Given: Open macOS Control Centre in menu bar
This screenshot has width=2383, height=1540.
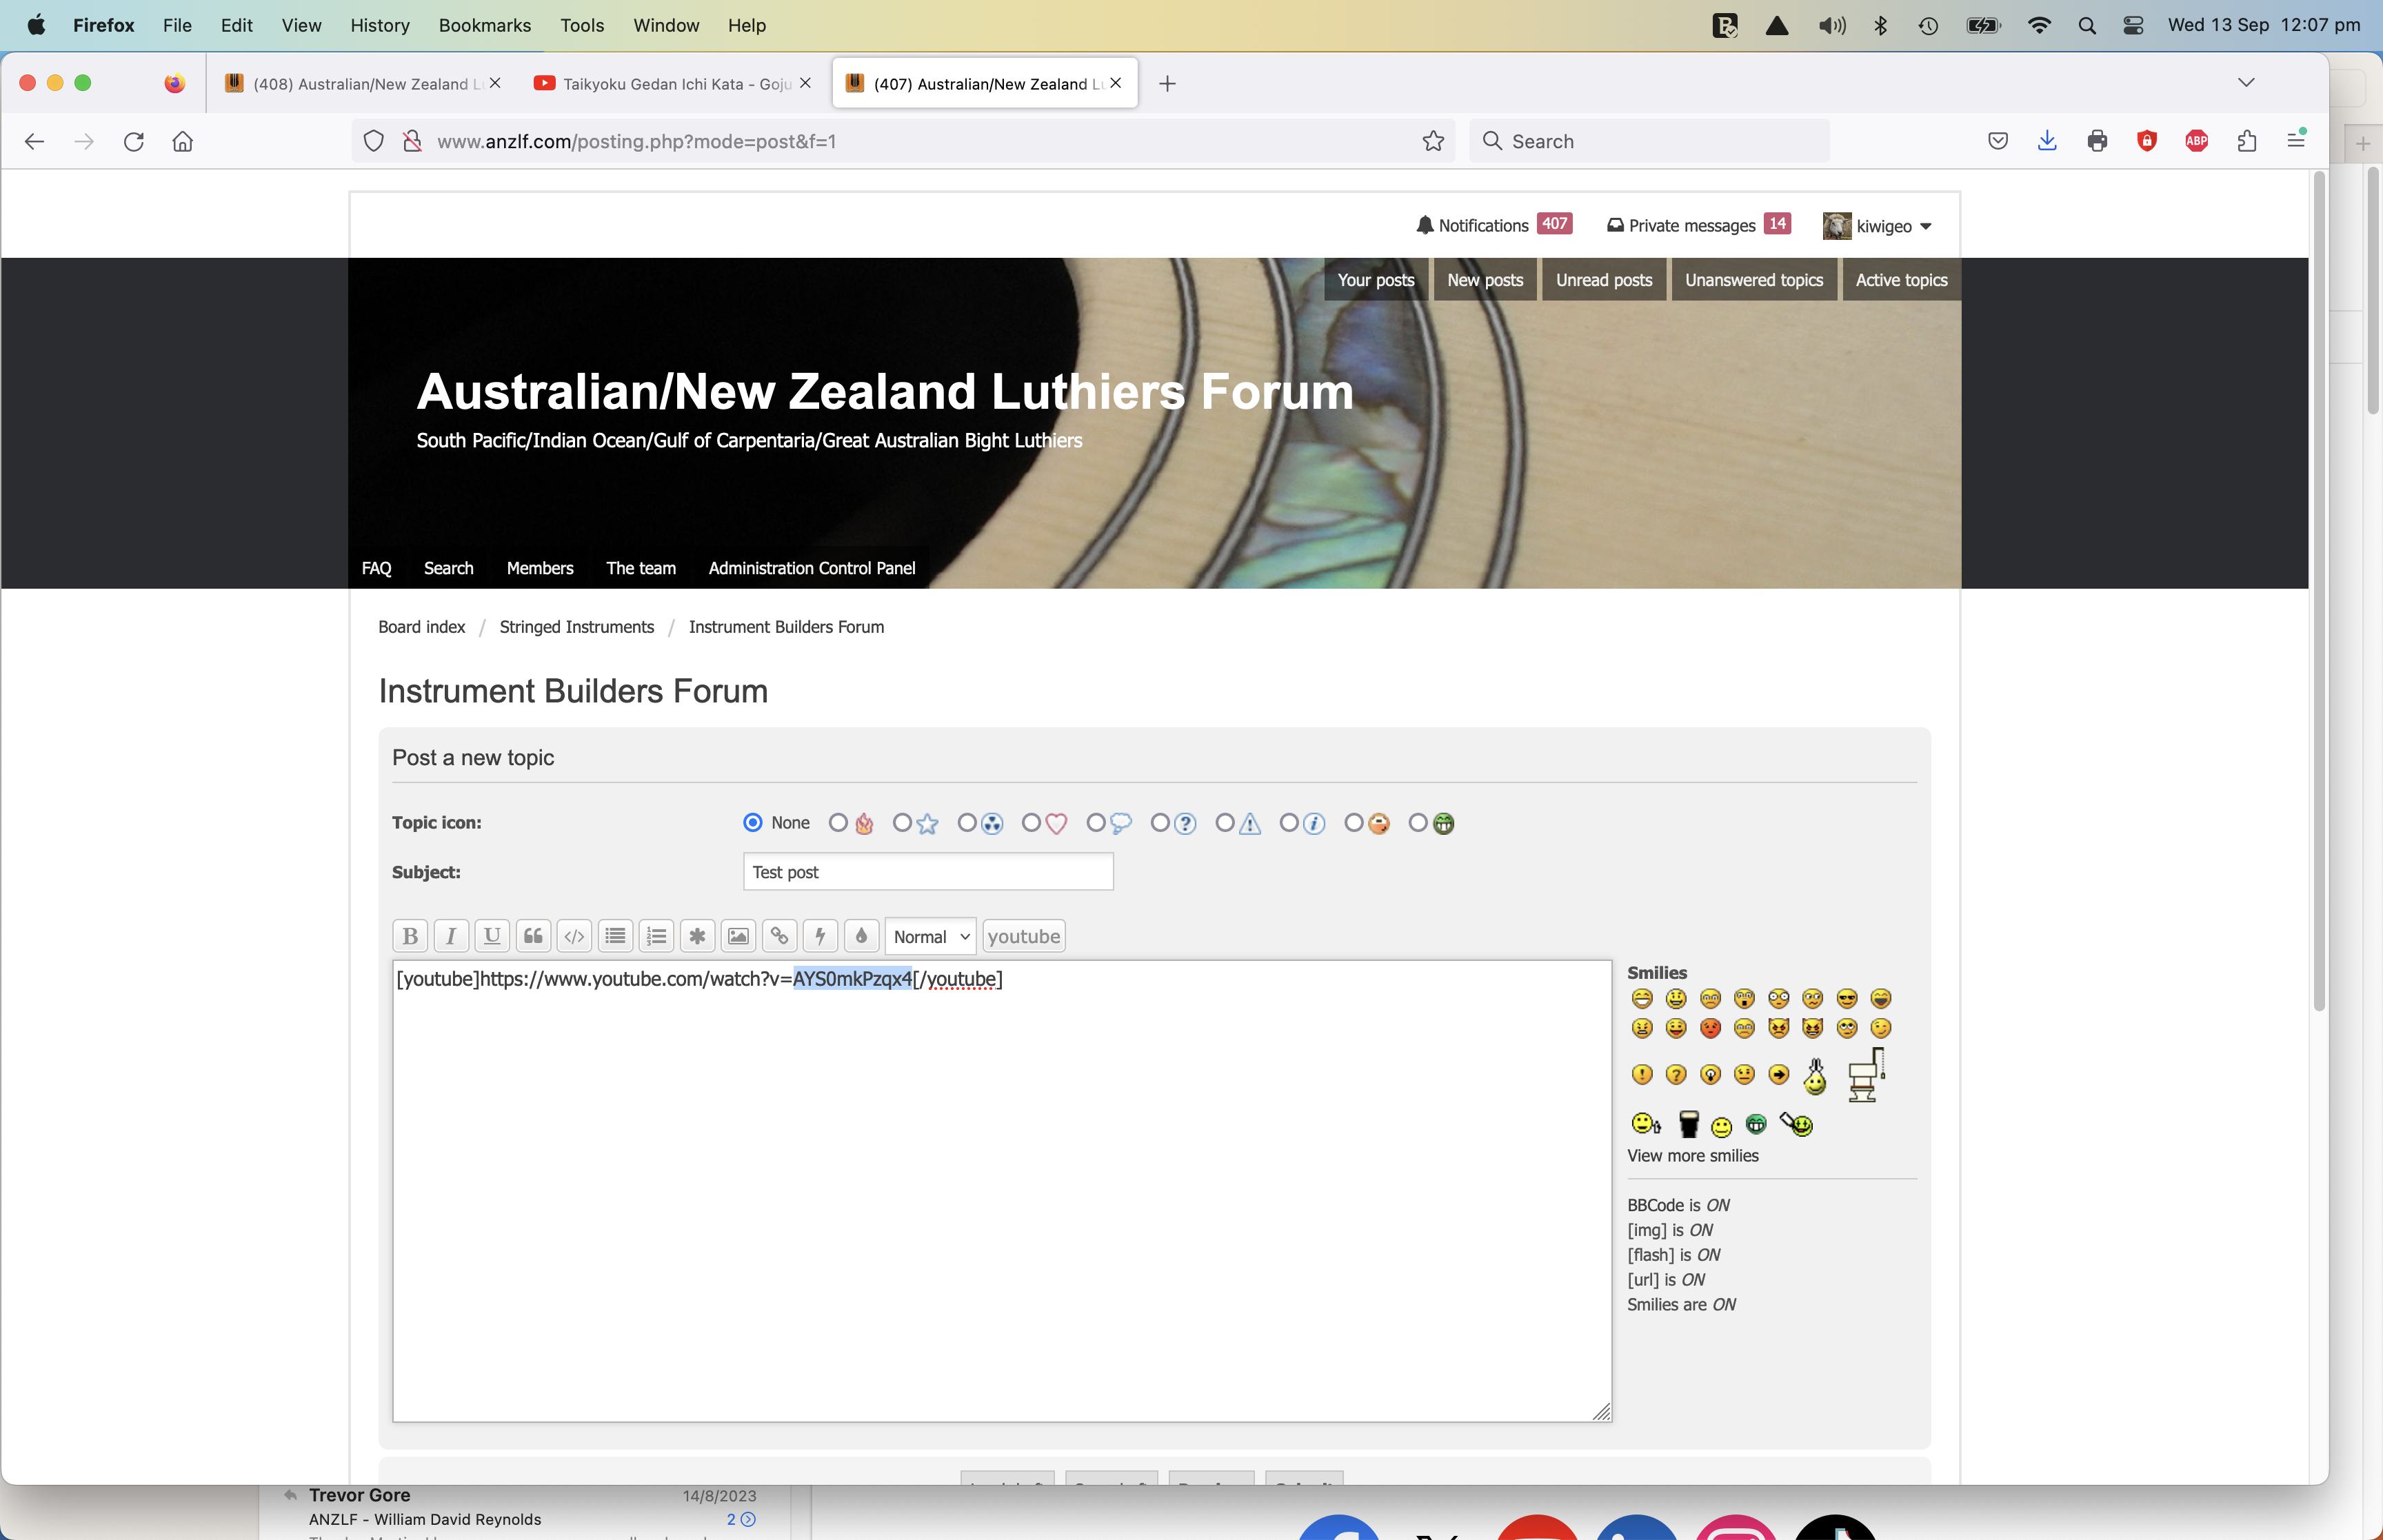Looking at the screenshot, I should [x=2133, y=25].
